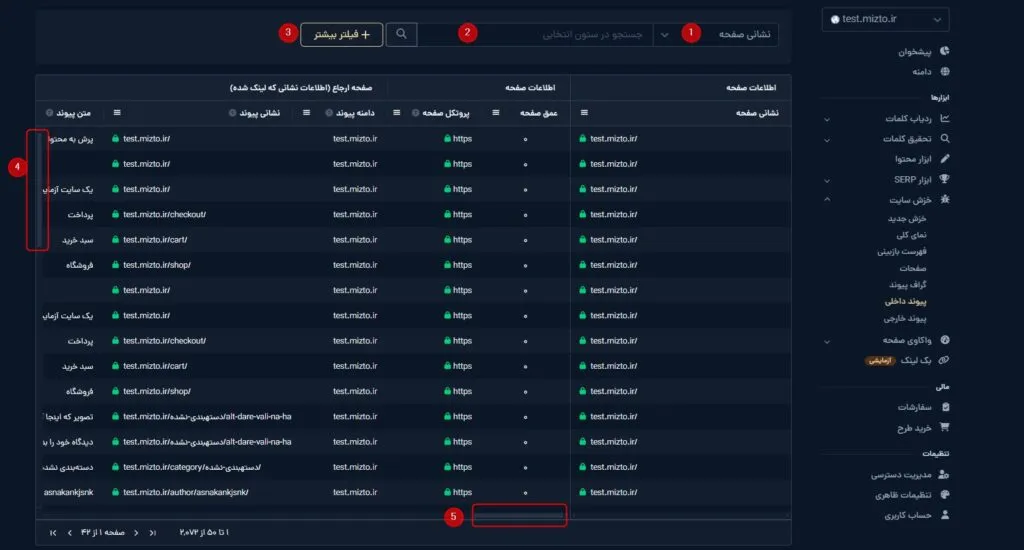Click the table's horizontal scrollbar thumb

coord(519,515)
